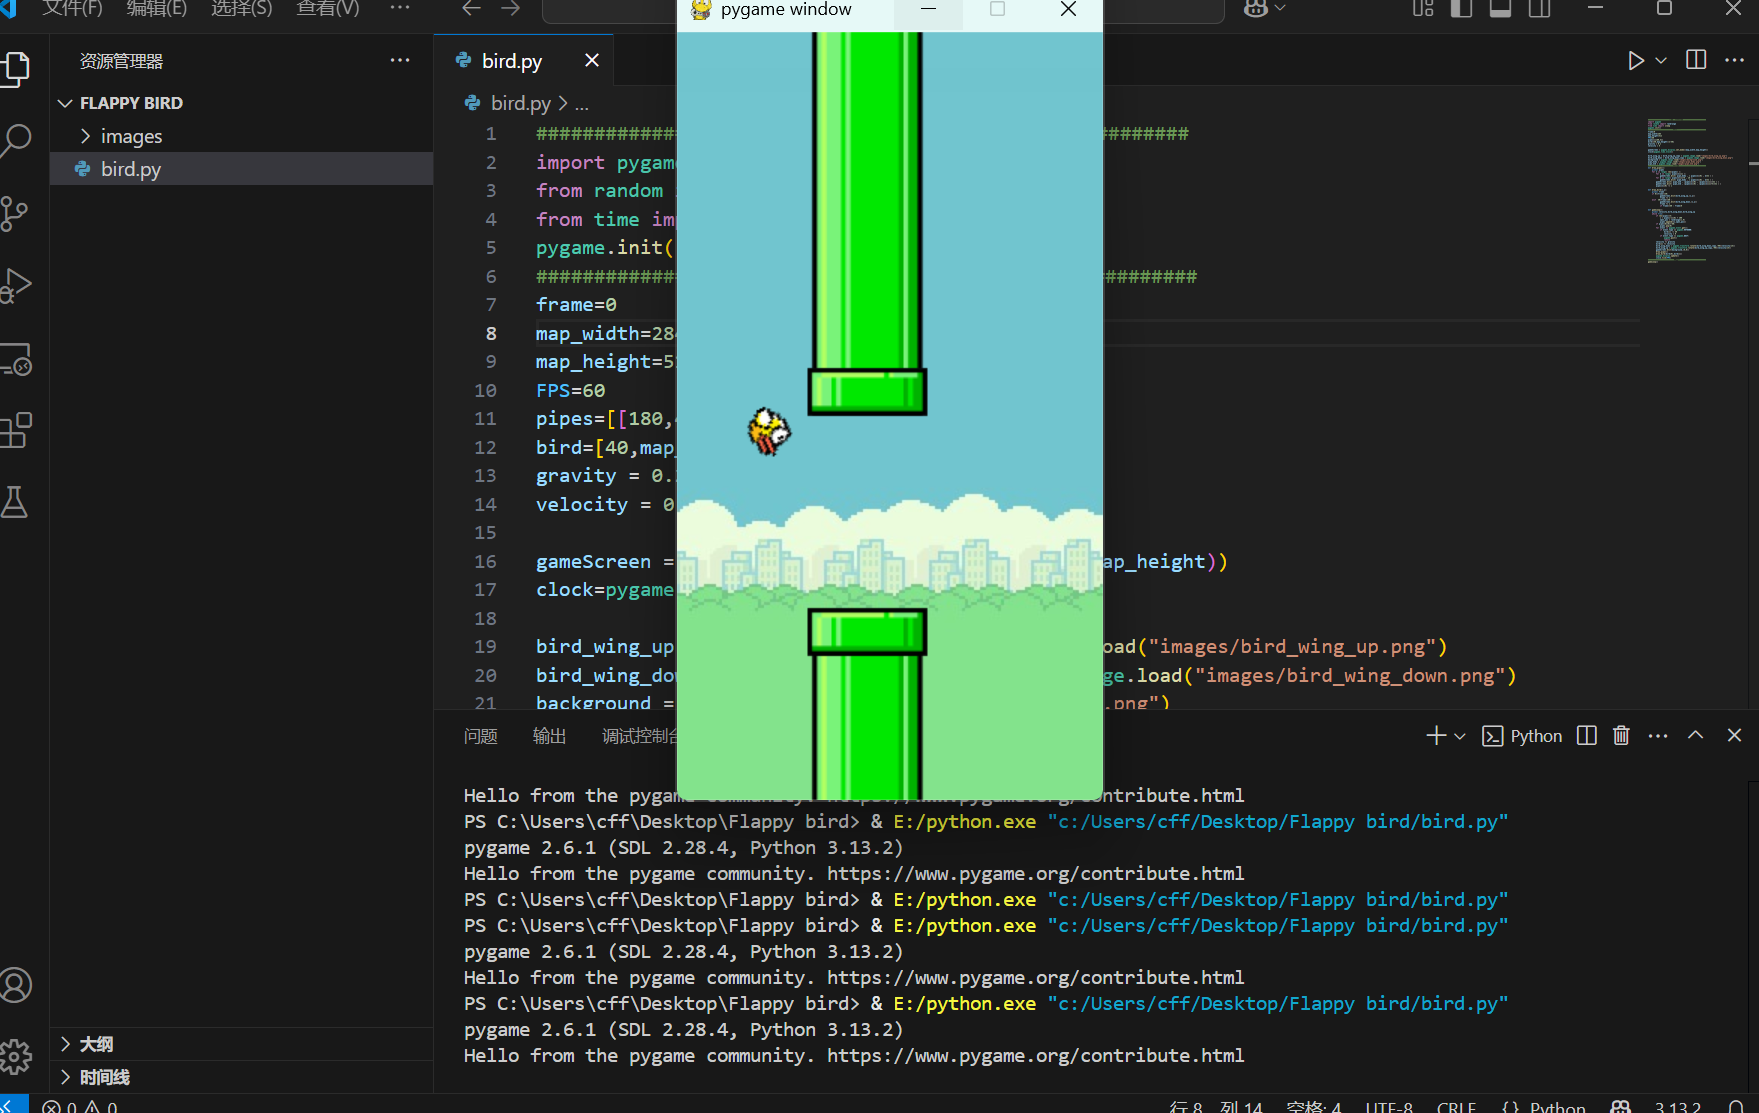Open errors and warnings counter in status bar
This screenshot has height=1113, width=1759.
(x=80, y=1106)
